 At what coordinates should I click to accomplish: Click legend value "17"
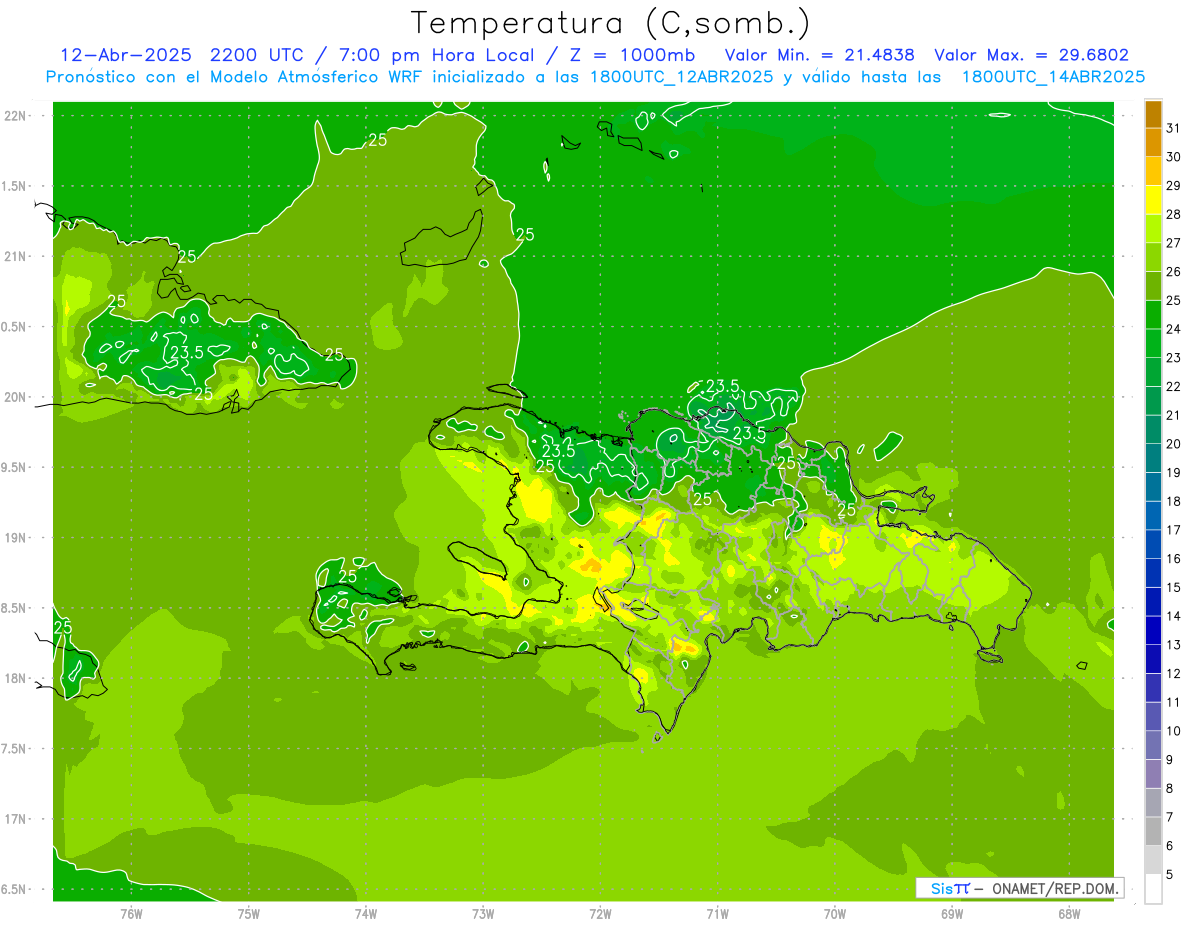tap(1174, 530)
